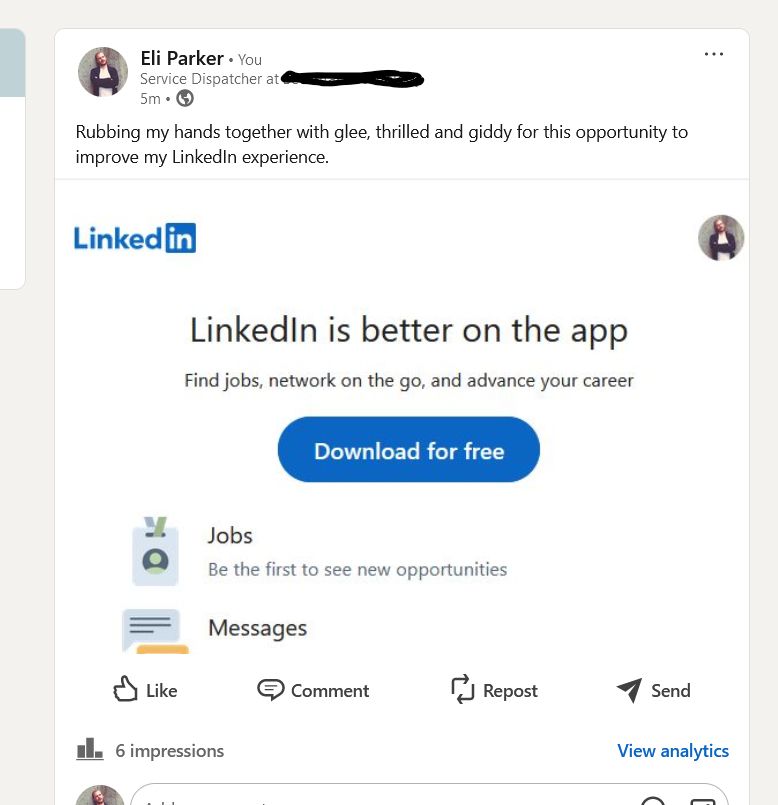Click the 6 impressions text
The width and height of the screenshot is (778, 805).
tap(169, 751)
